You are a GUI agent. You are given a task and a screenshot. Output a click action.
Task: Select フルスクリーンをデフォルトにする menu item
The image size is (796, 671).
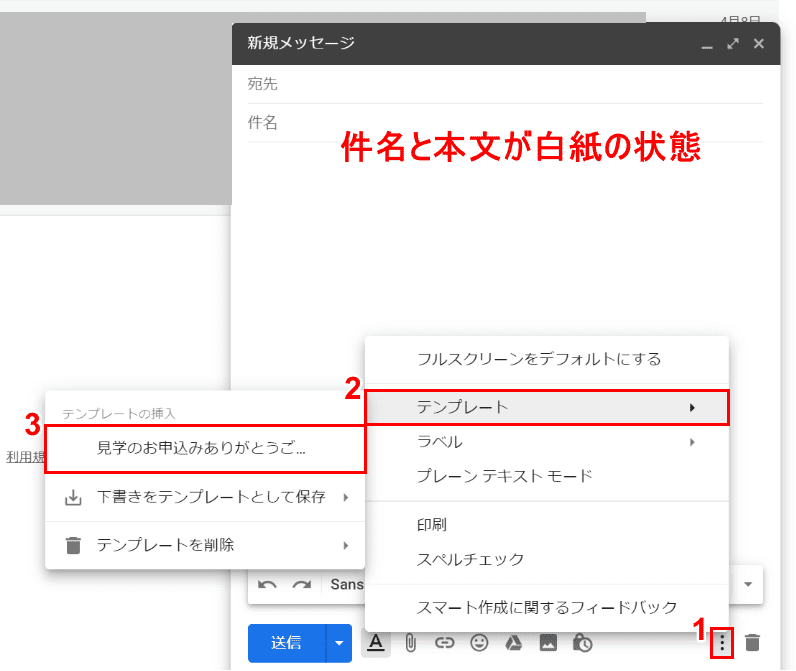pyautogui.click(x=547, y=359)
